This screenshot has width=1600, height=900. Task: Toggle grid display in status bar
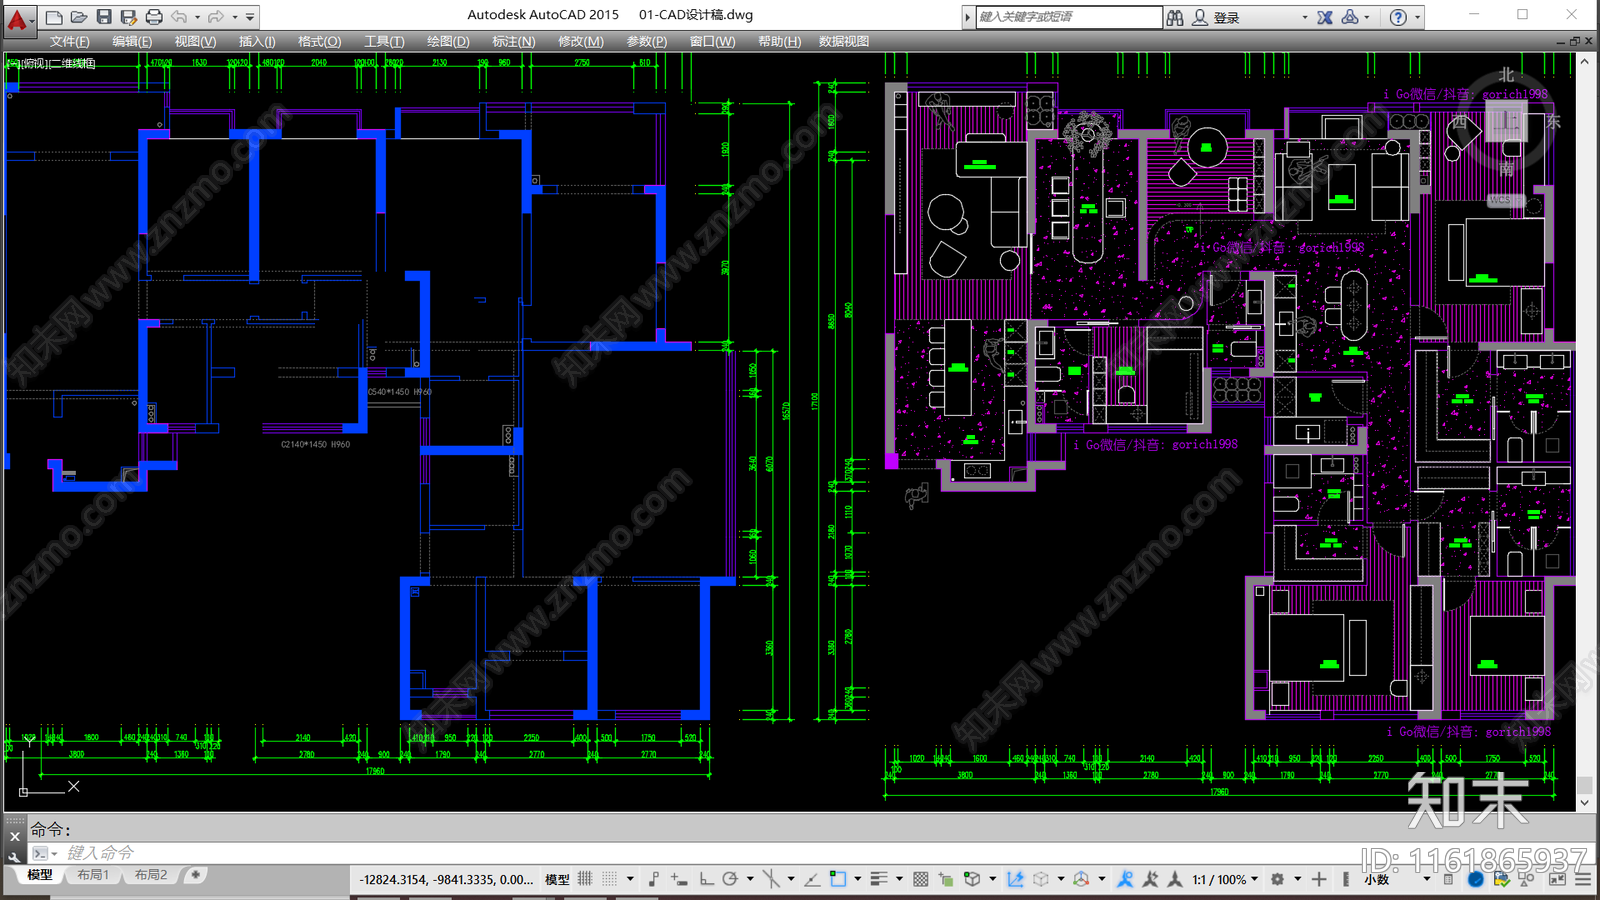(585, 879)
